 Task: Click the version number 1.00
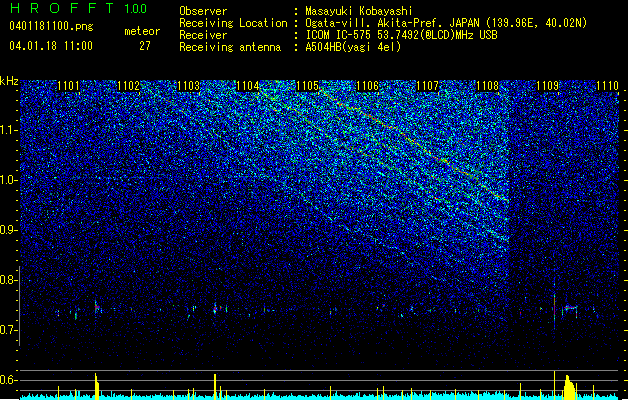click(x=135, y=8)
